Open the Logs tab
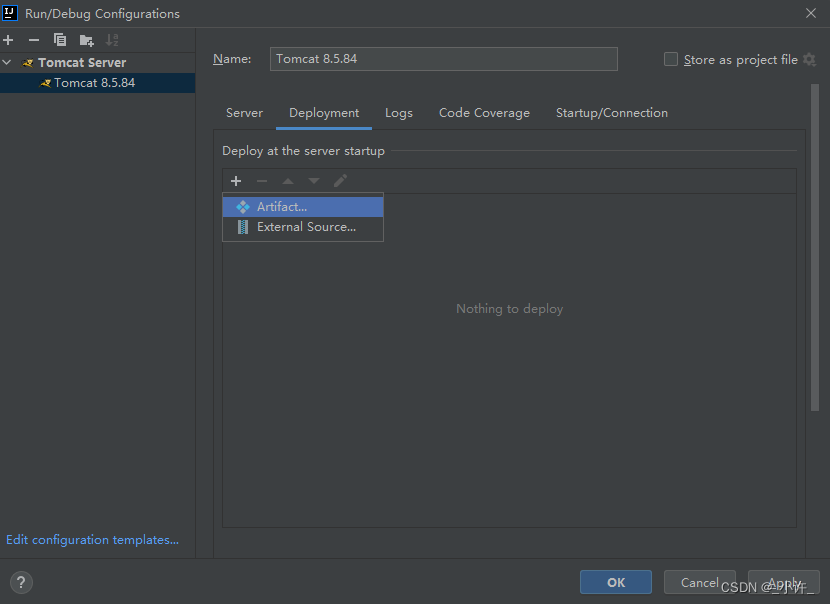This screenshot has height=604, width=830. point(399,113)
